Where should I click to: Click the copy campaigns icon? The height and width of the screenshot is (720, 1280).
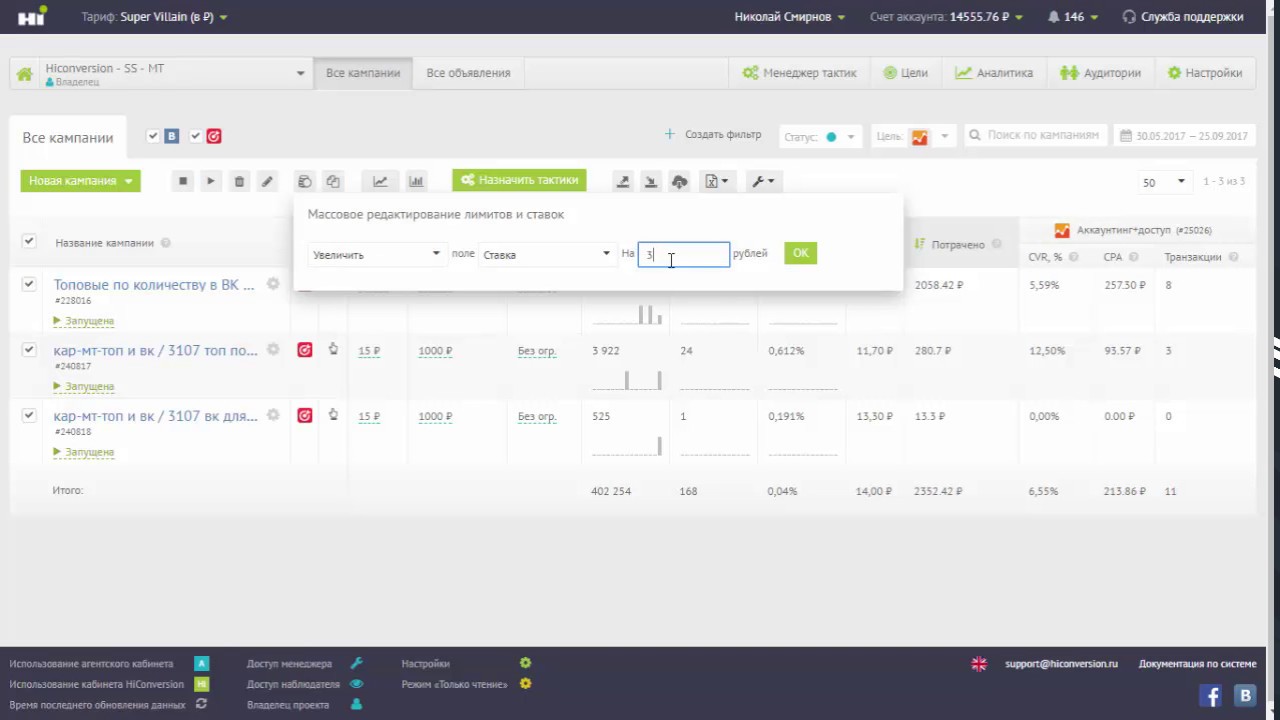333,181
